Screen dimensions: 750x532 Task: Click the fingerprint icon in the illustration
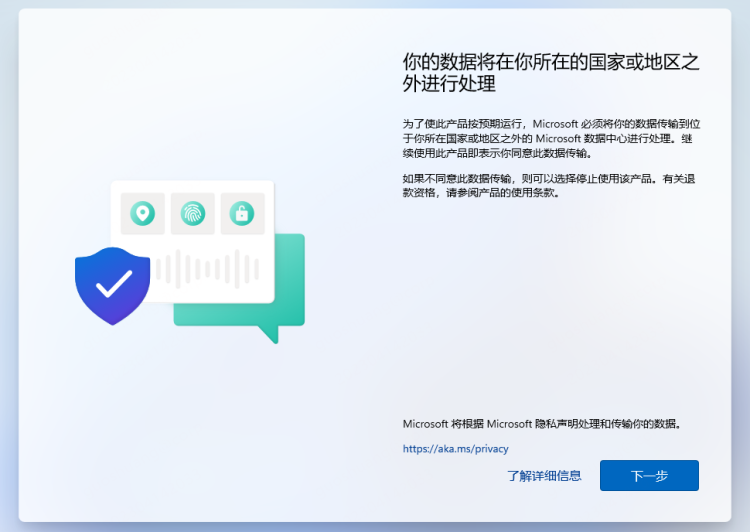[x=192, y=213]
